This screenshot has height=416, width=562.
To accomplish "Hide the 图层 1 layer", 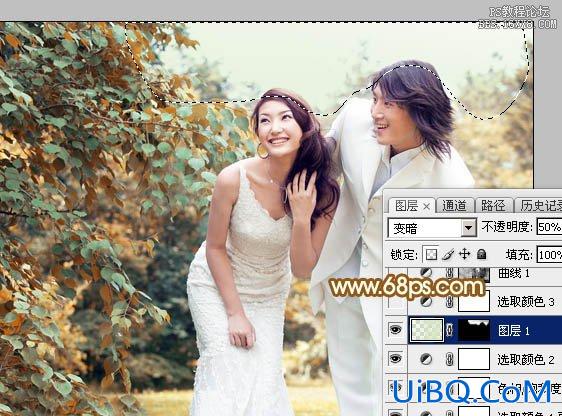I will [395, 330].
